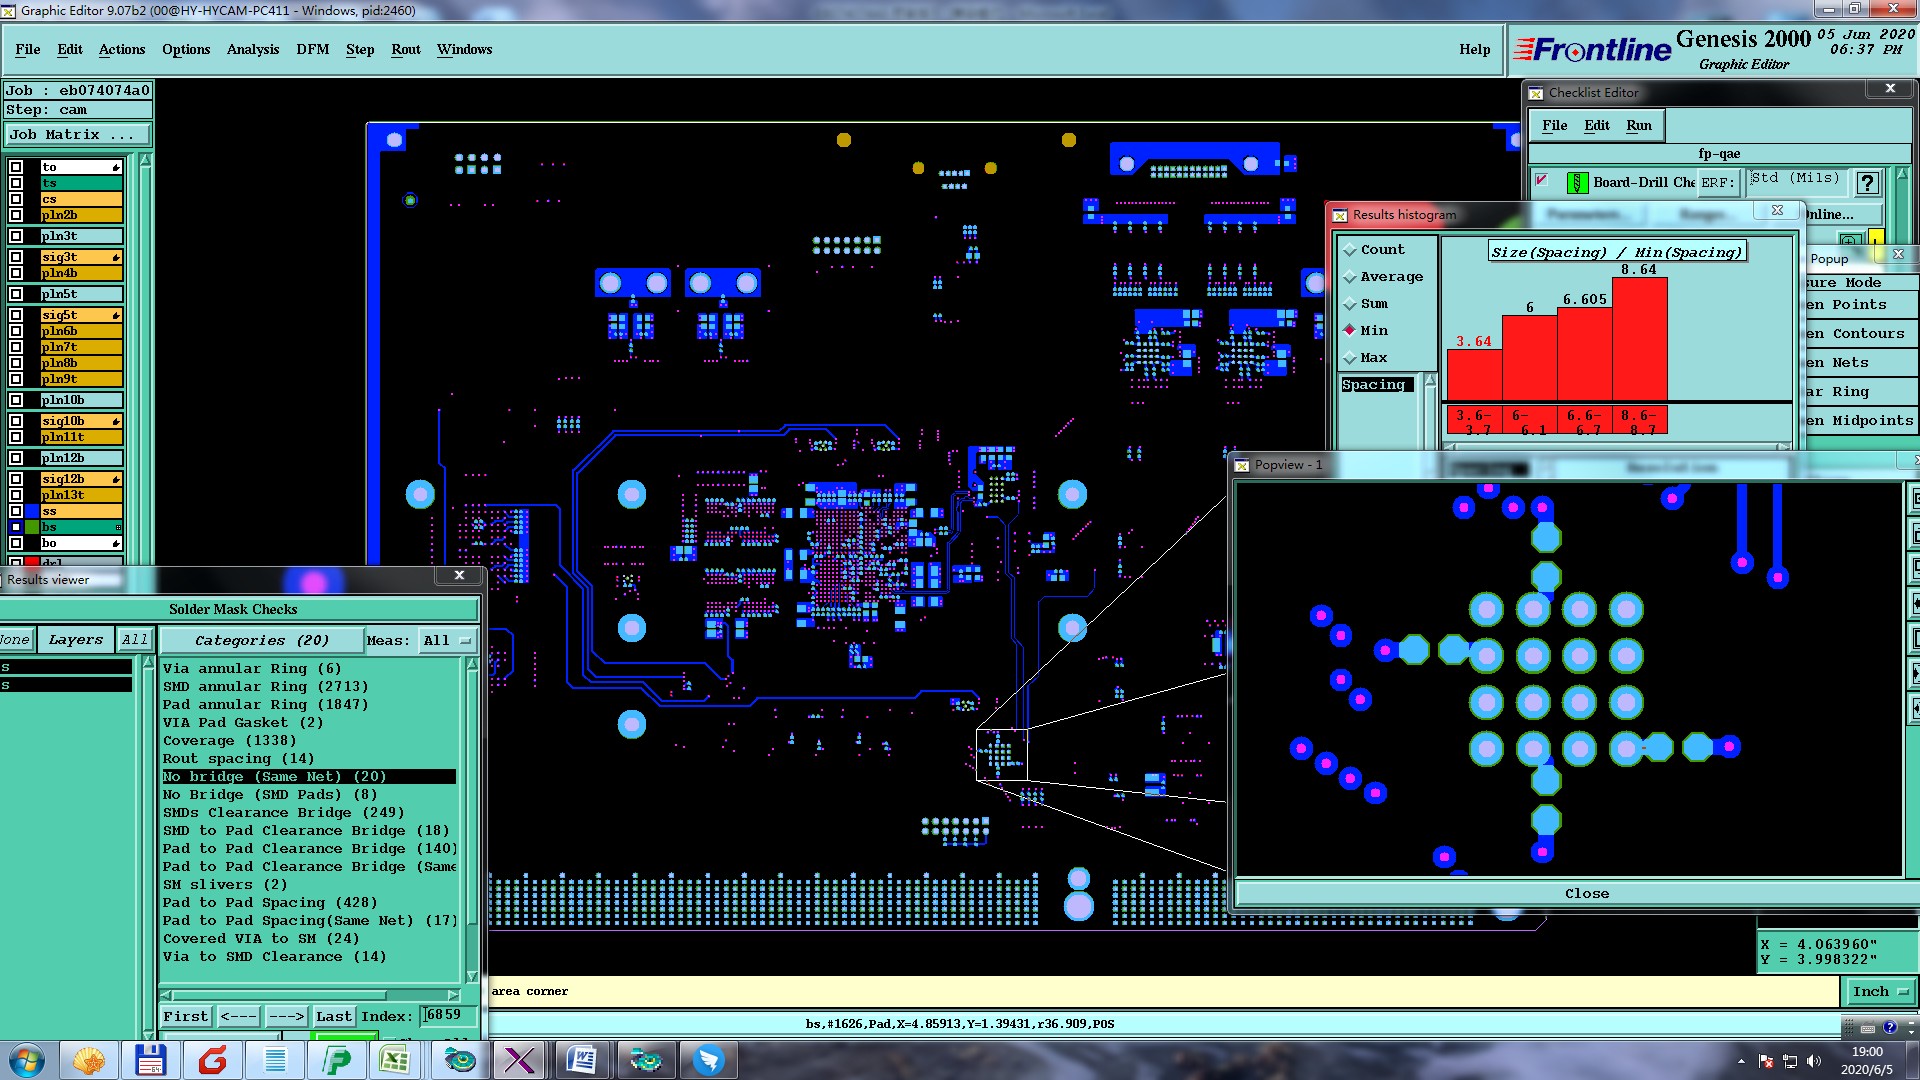The width and height of the screenshot is (1920, 1080).
Task: Open the DFM menu
Action: (x=312, y=49)
